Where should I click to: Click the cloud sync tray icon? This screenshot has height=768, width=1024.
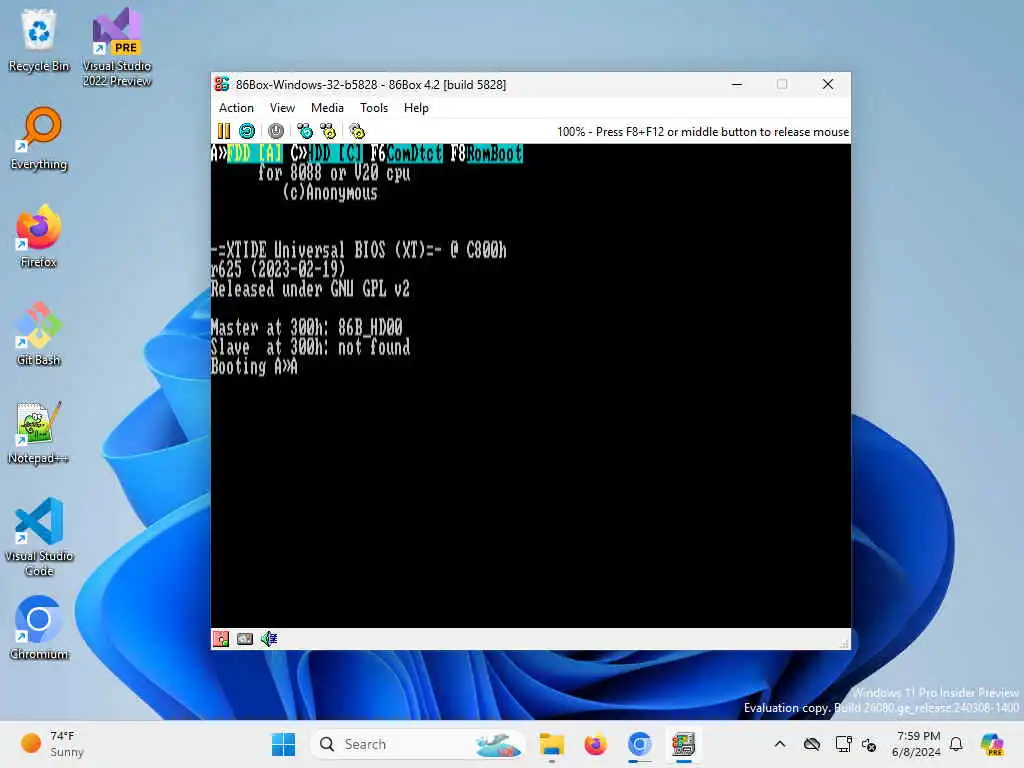click(812, 744)
